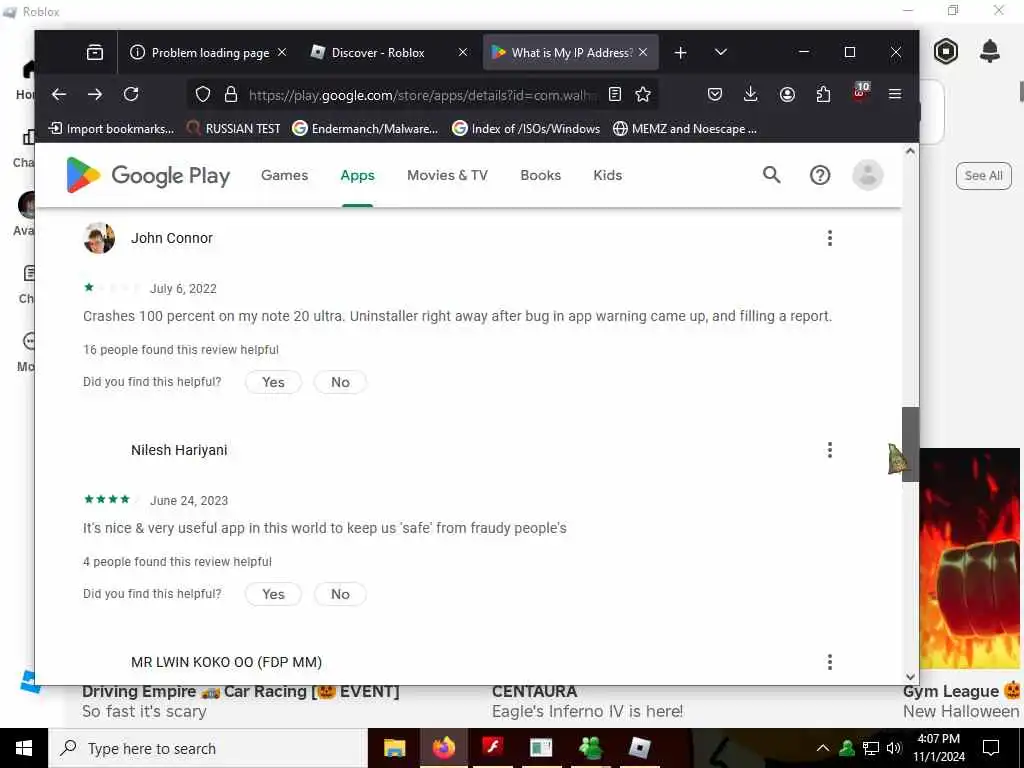The width and height of the screenshot is (1024, 768).
Task: Click the address bar URL field
Action: (423, 95)
